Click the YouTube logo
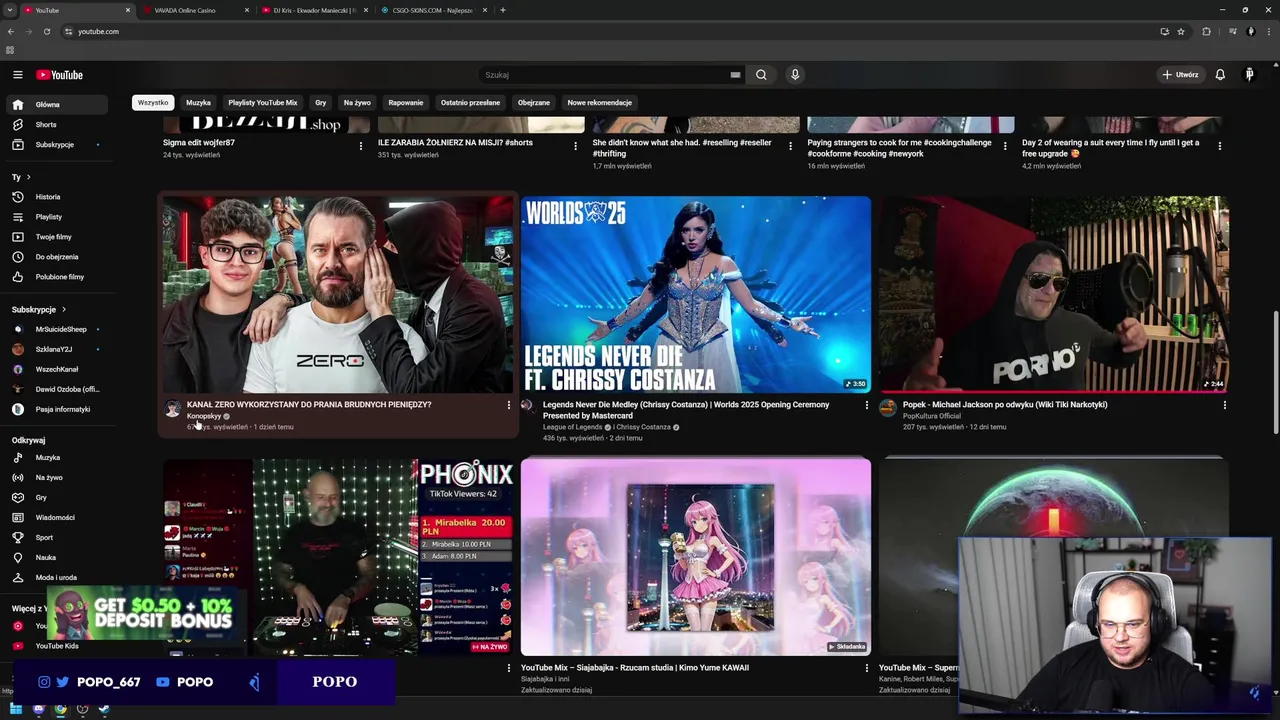1280x720 pixels. (59, 75)
